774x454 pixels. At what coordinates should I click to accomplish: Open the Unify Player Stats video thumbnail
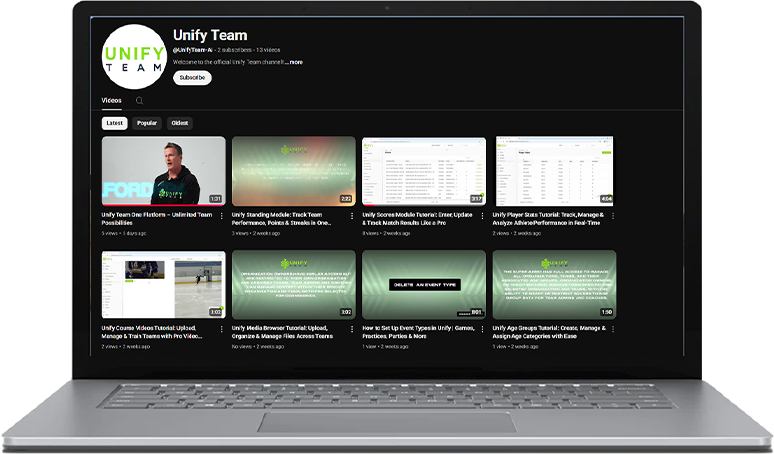pyautogui.click(x=553, y=171)
